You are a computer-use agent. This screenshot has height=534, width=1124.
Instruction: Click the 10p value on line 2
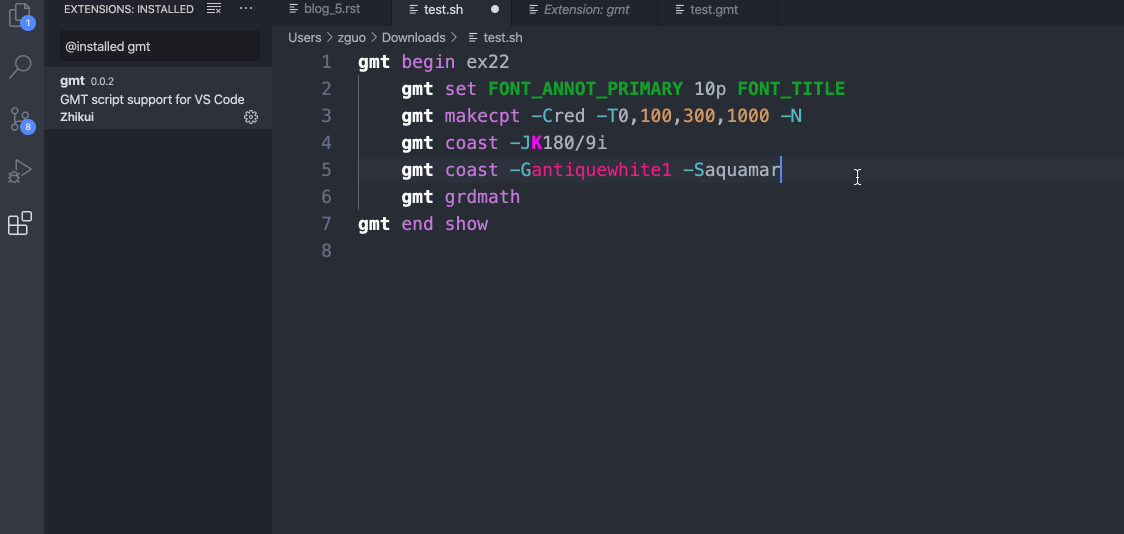(x=710, y=89)
